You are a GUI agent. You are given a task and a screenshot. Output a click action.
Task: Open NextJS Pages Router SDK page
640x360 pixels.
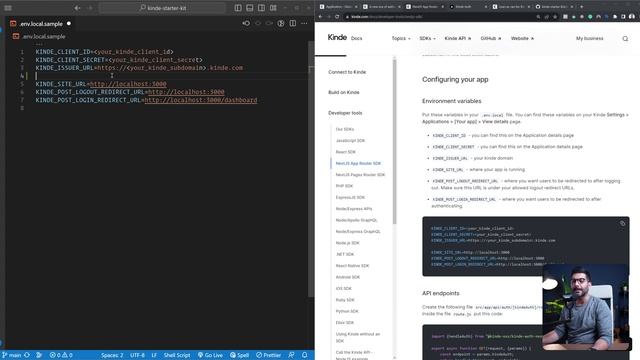(x=360, y=175)
